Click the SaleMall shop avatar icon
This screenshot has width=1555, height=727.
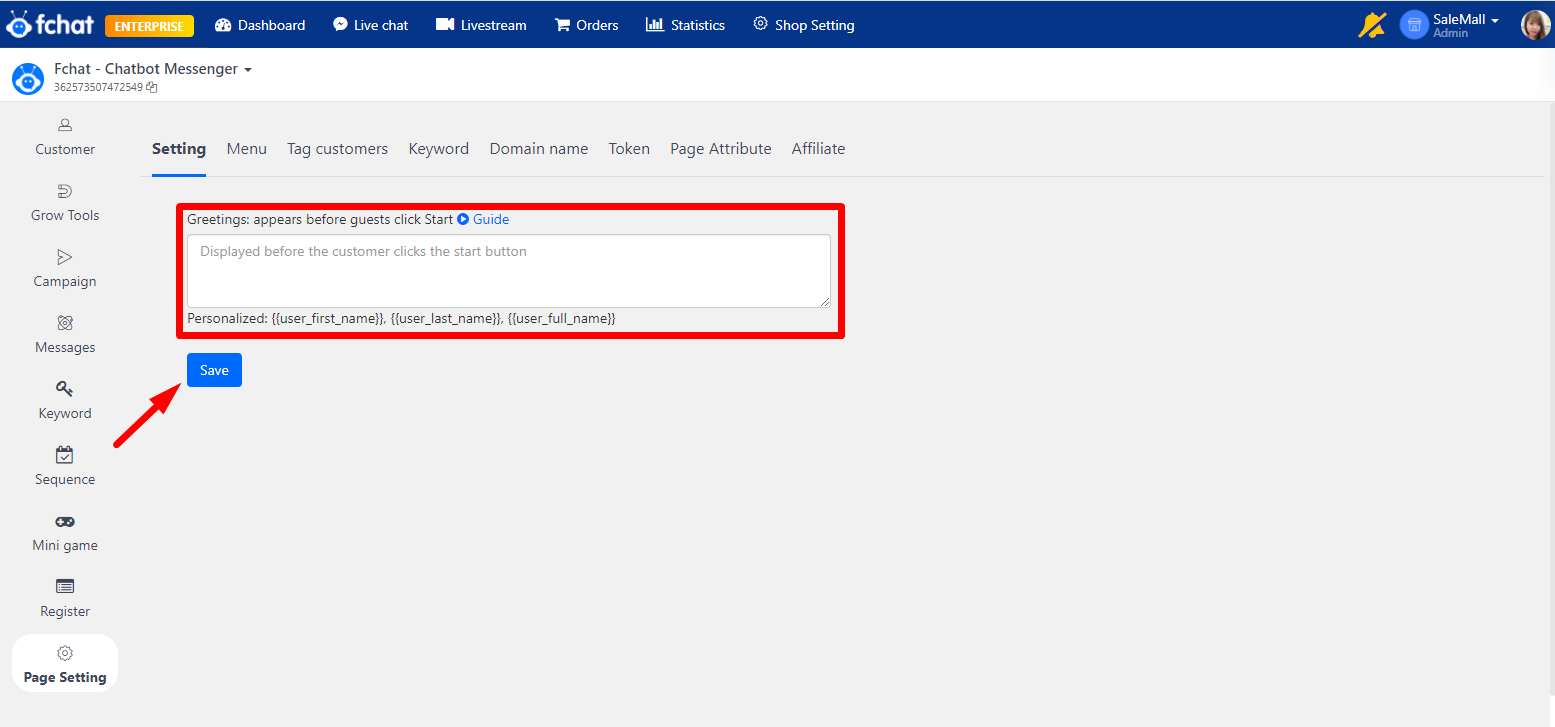point(1414,25)
